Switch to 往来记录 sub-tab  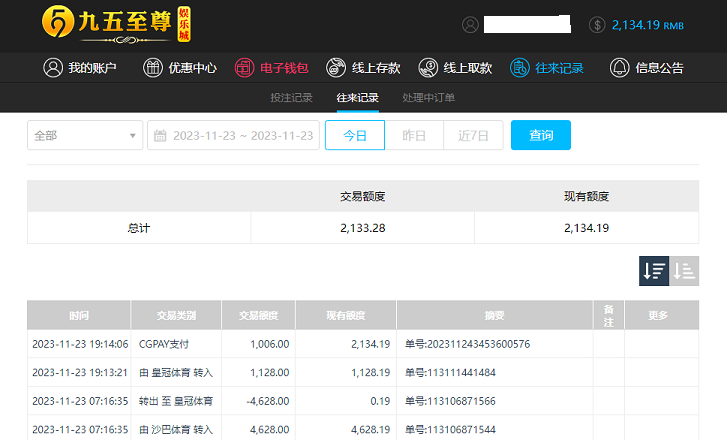(x=357, y=98)
